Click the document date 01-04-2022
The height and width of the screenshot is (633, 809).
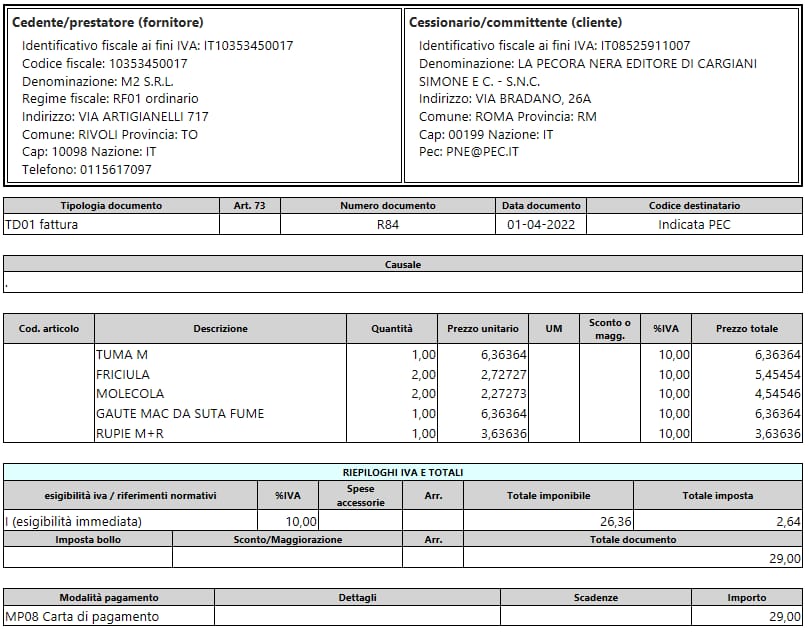(540, 225)
